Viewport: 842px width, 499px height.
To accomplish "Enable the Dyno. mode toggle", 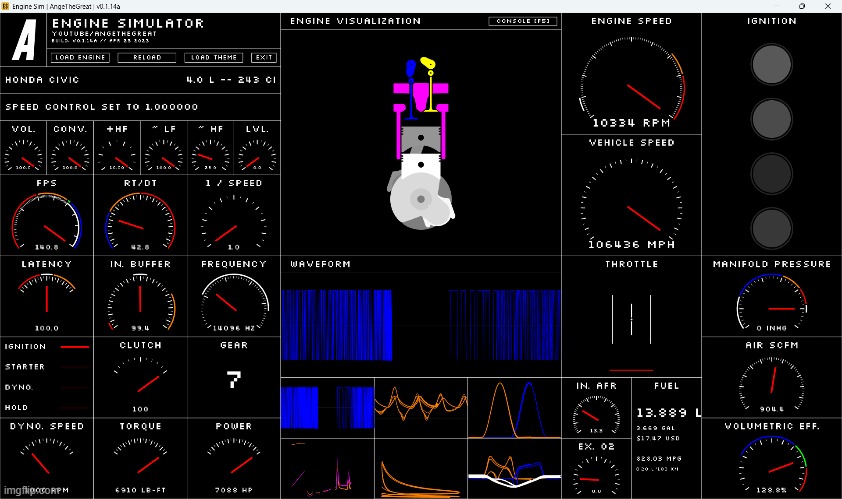I will pos(46,387).
